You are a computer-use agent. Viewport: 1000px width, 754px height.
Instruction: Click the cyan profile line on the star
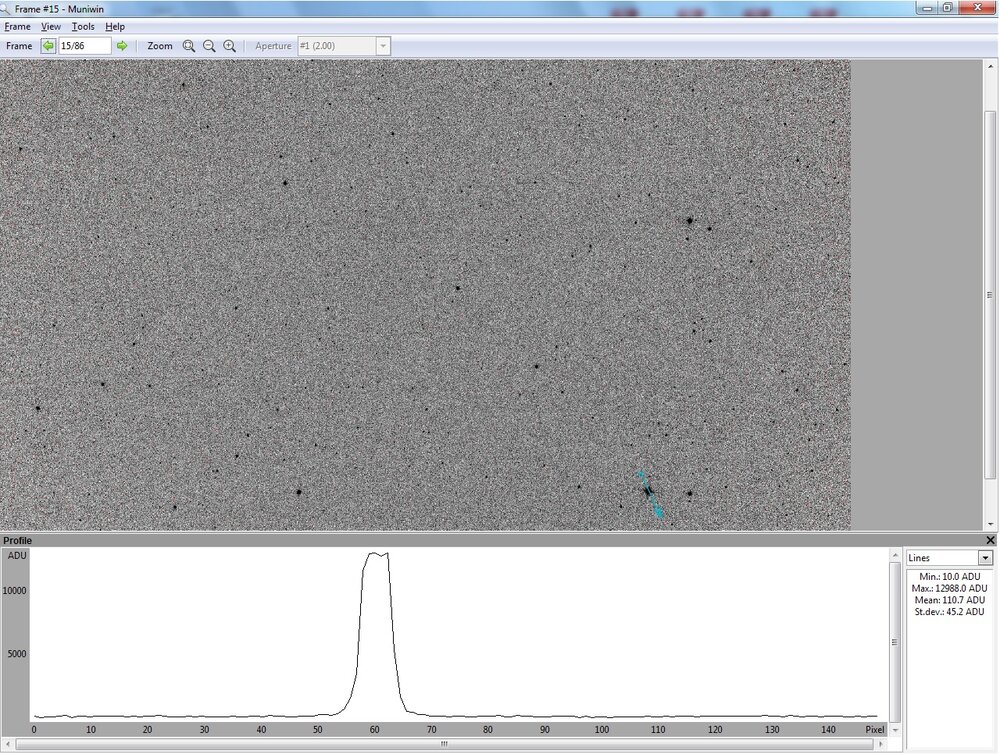[x=650, y=493]
